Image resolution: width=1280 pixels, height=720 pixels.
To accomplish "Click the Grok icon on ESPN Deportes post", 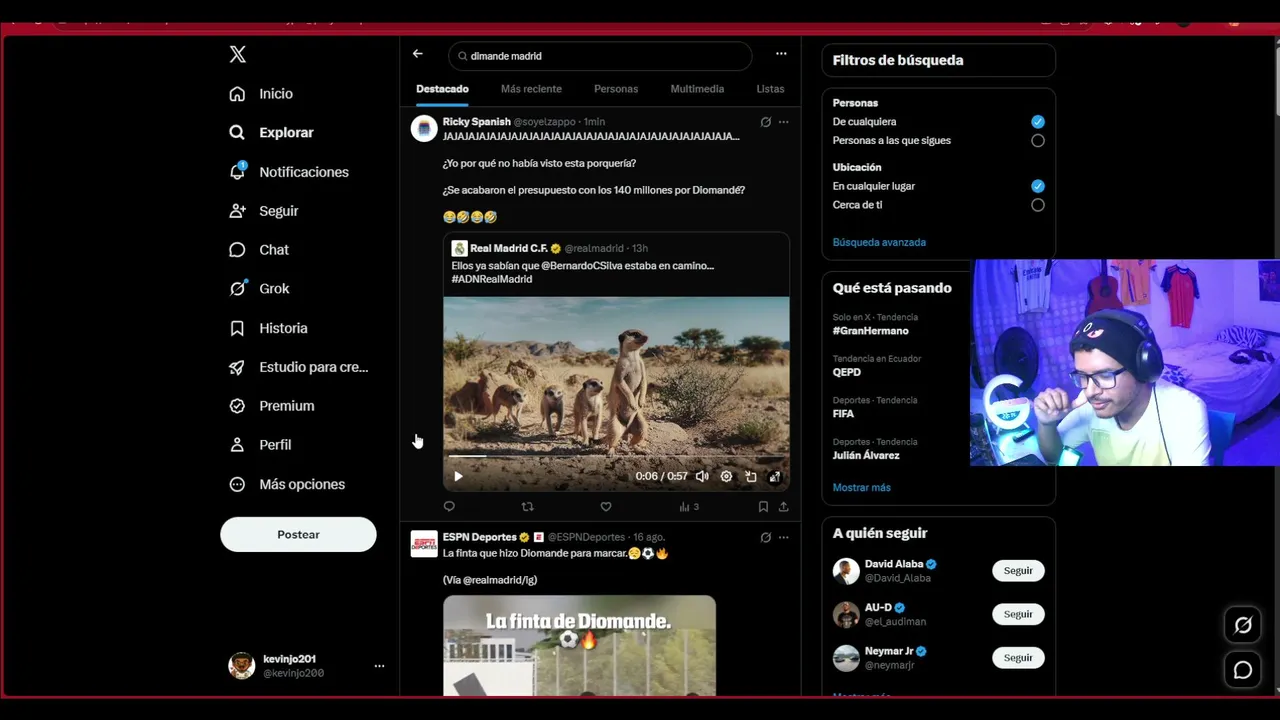I will point(765,537).
